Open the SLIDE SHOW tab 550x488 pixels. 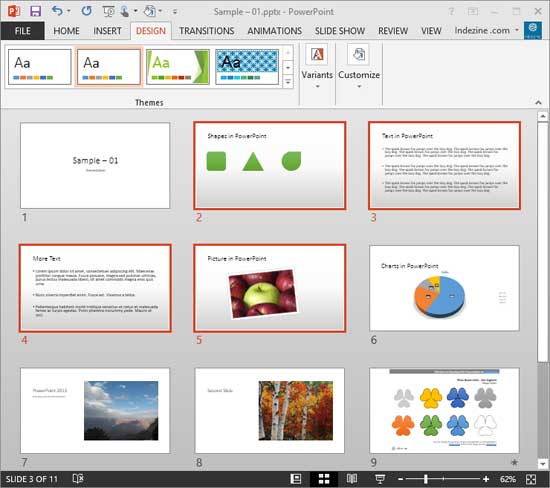pyautogui.click(x=340, y=31)
